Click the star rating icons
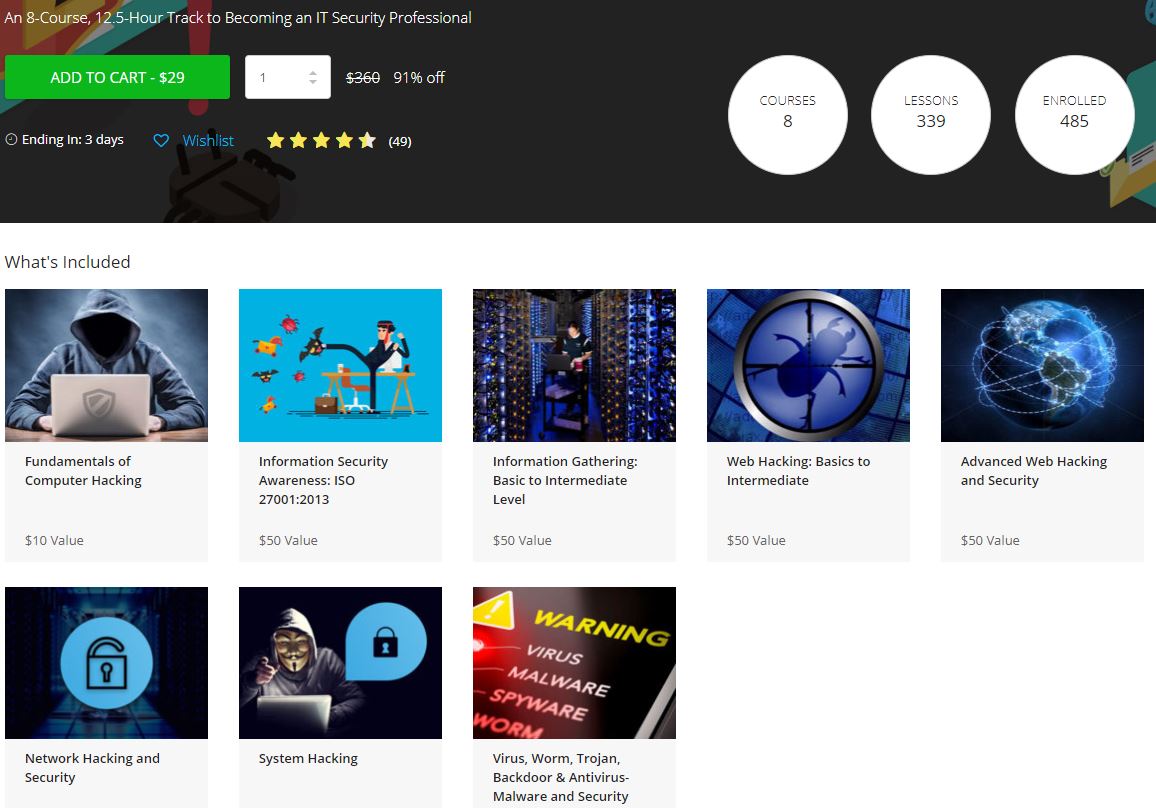The width and height of the screenshot is (1156, 808). (x=321, y=141)
